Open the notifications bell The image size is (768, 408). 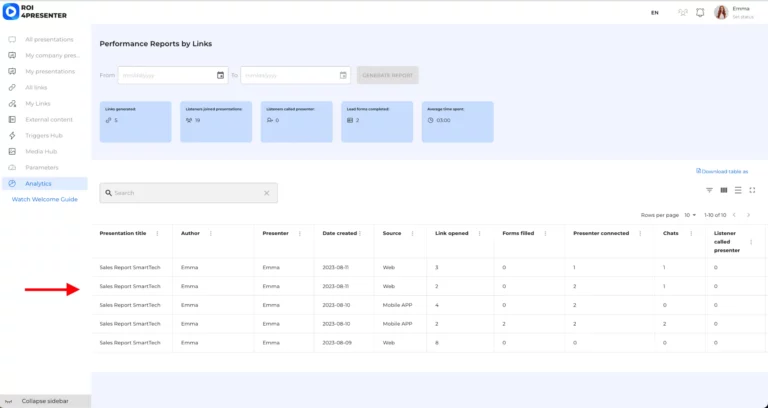coord(700,13)
